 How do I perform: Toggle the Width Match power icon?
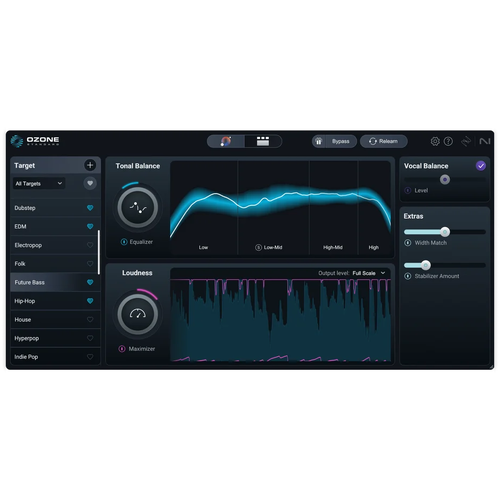point(408,243)
